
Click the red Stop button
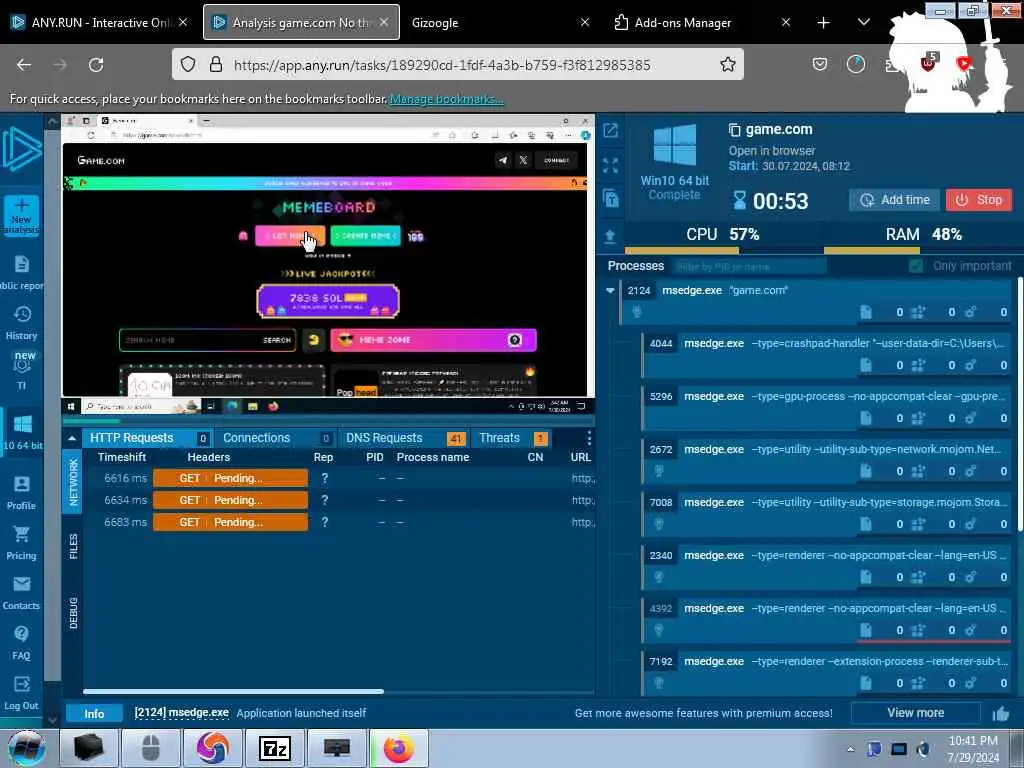pyautogui.click(x=979, y=200)
